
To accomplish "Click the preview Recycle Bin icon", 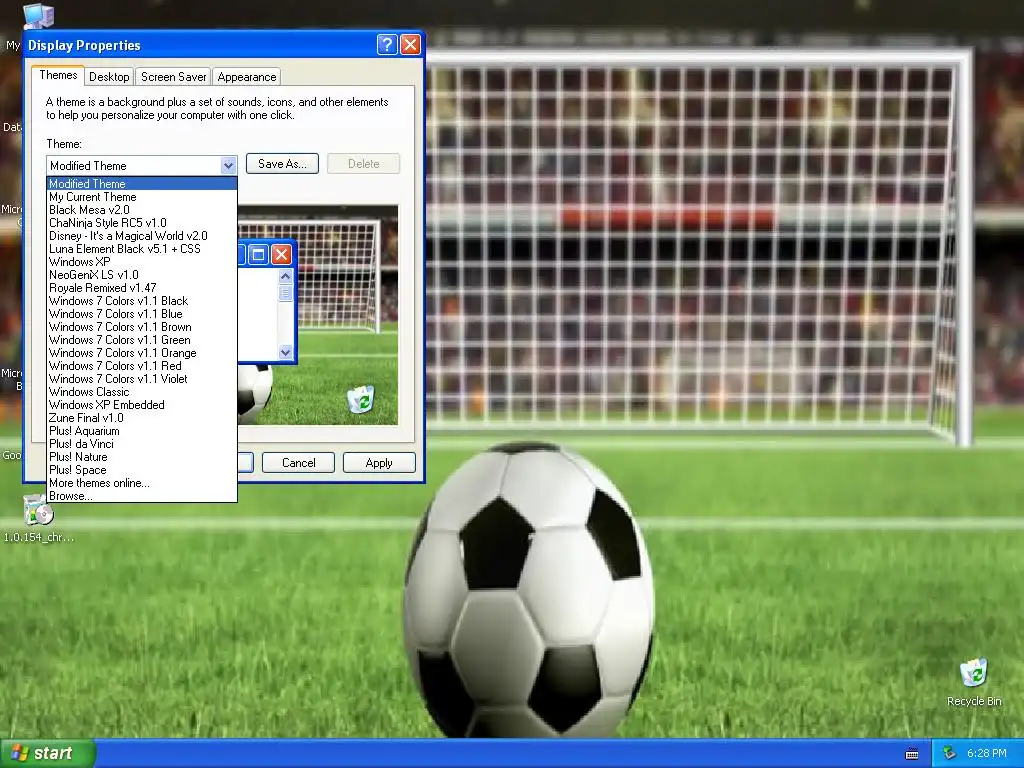I will point(360,399).
